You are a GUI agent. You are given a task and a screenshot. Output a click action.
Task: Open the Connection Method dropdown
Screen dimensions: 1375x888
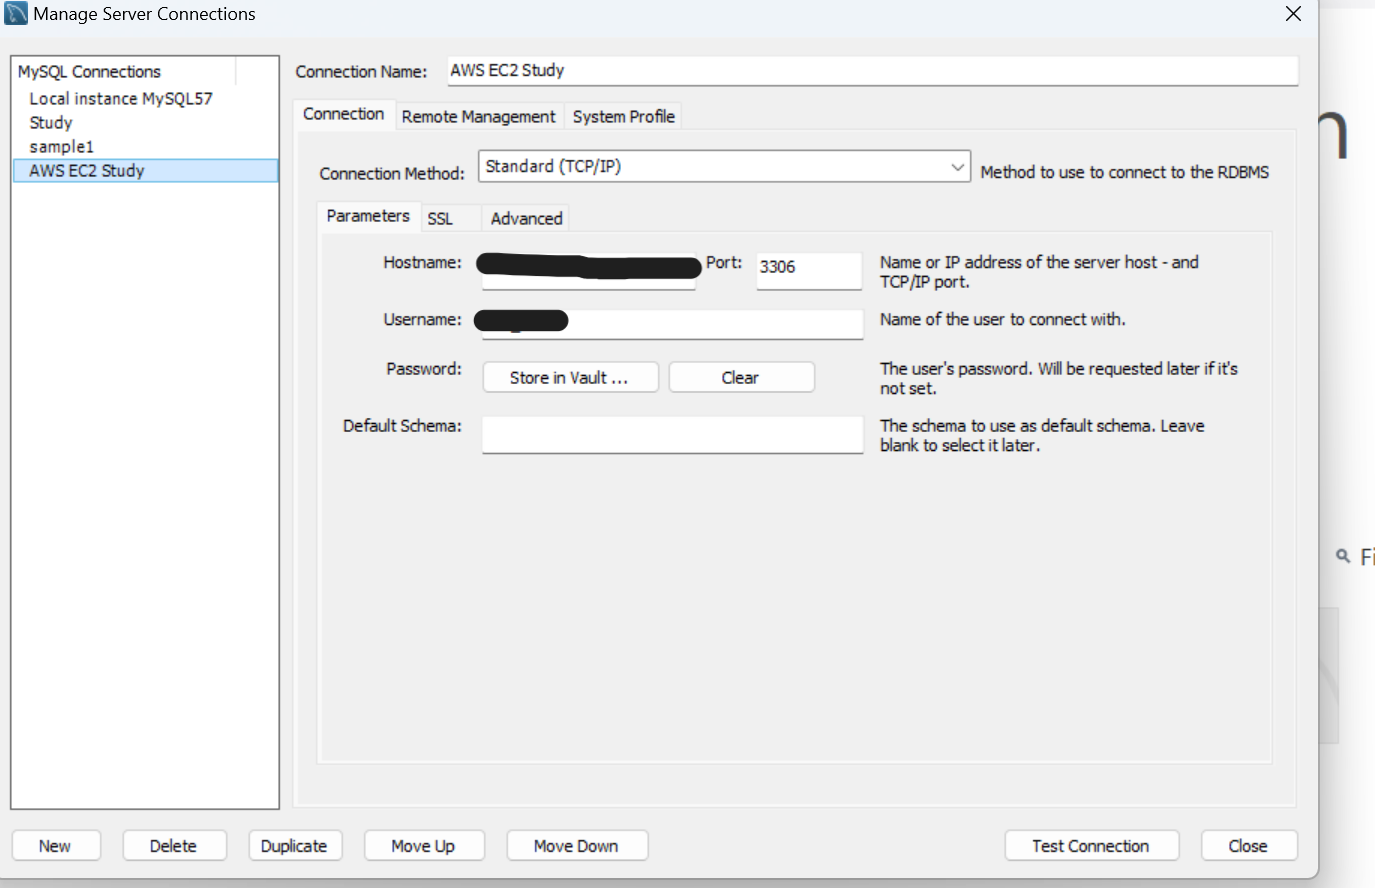(724, 167)
